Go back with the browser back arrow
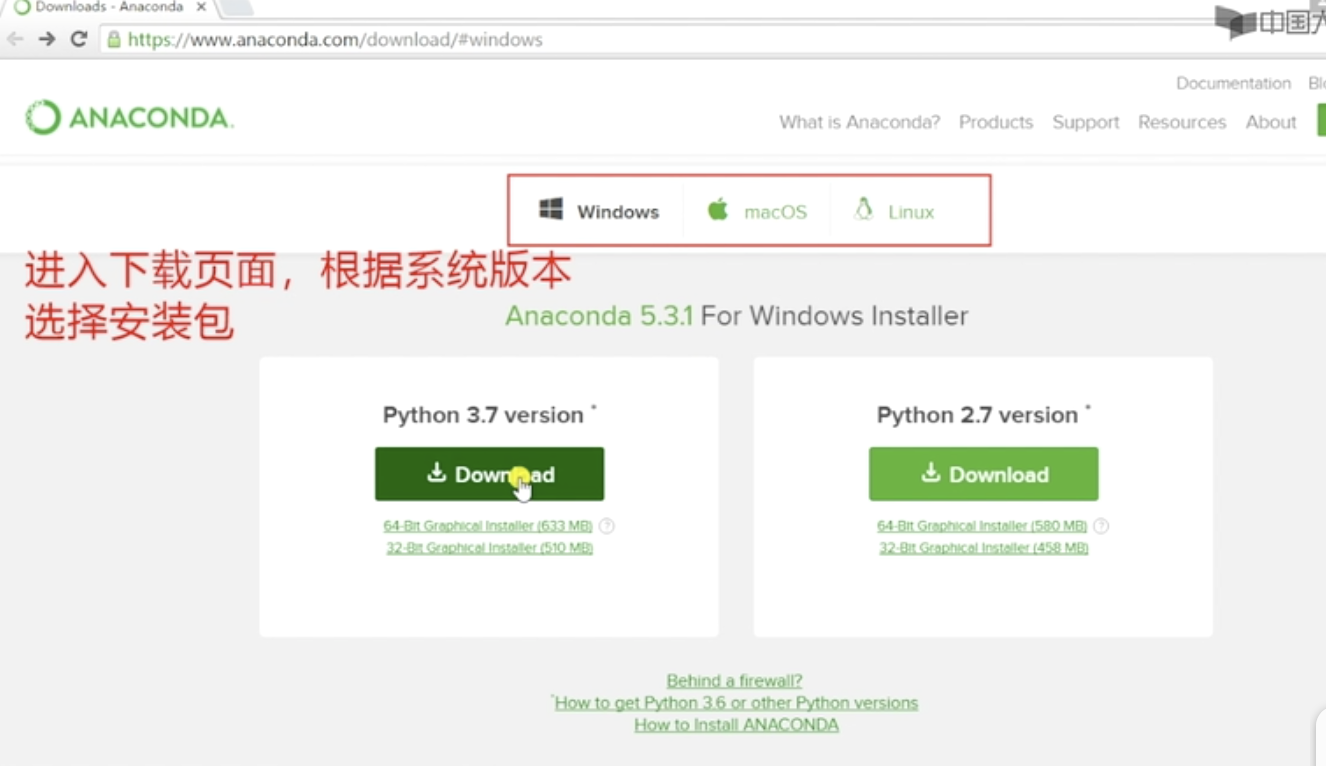1326x766 pixels. tap(15, 40)
